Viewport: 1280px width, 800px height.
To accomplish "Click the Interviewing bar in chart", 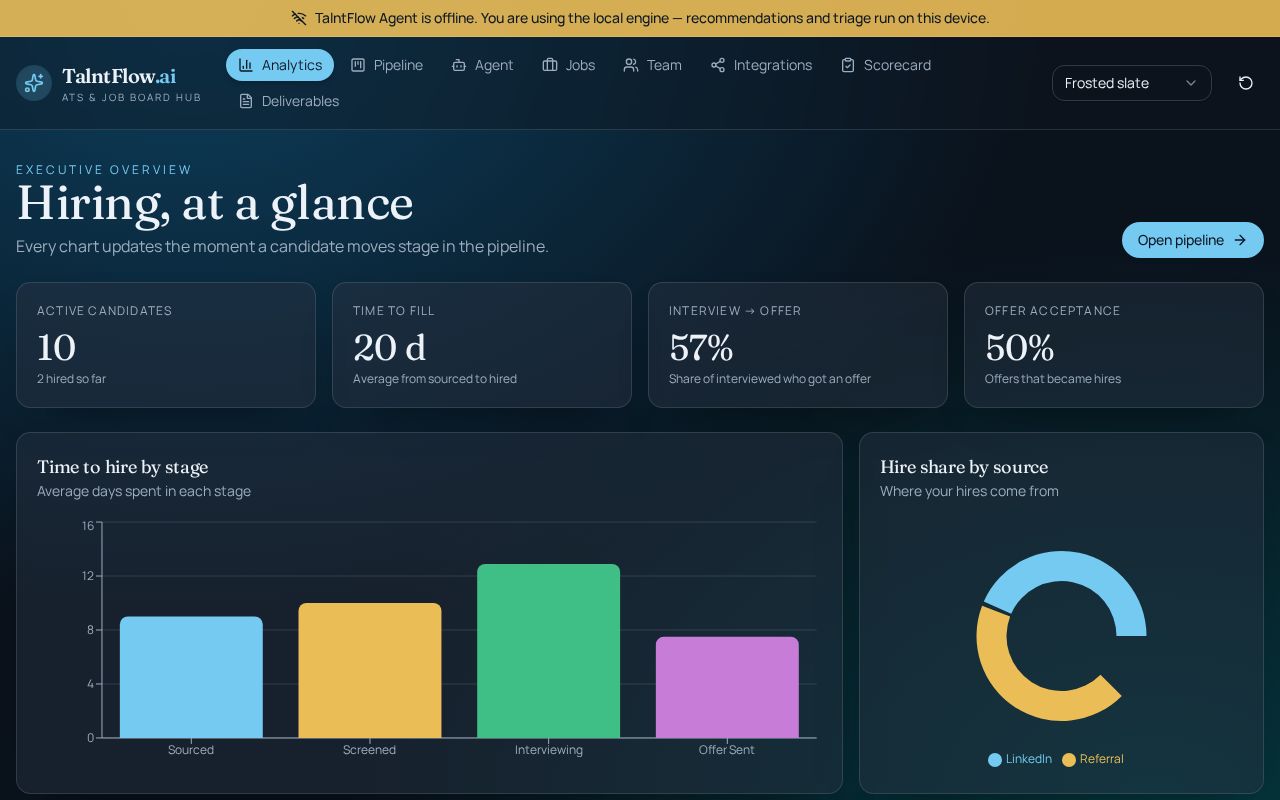I will pos(549,651).
